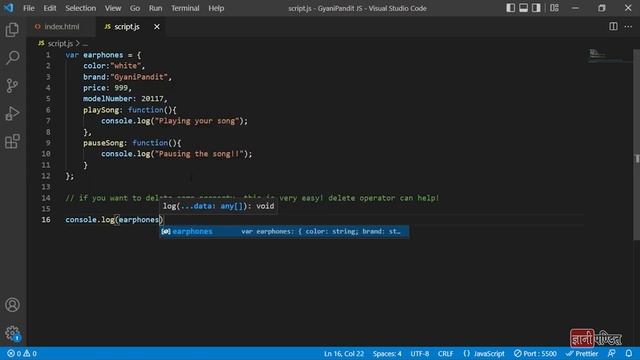This screenshot has height=360, width=640.
Task: Open the Extensions view
Action: coord(12,141)
